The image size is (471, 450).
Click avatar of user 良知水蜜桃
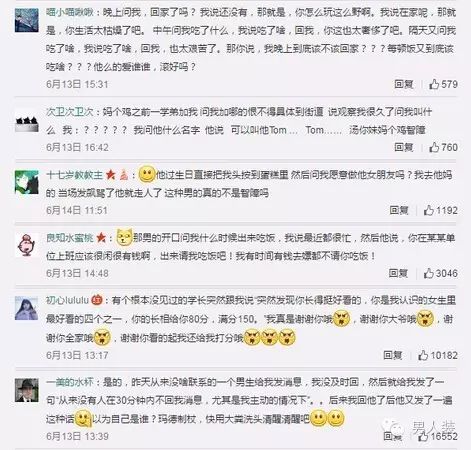click(x=27, y=245)
